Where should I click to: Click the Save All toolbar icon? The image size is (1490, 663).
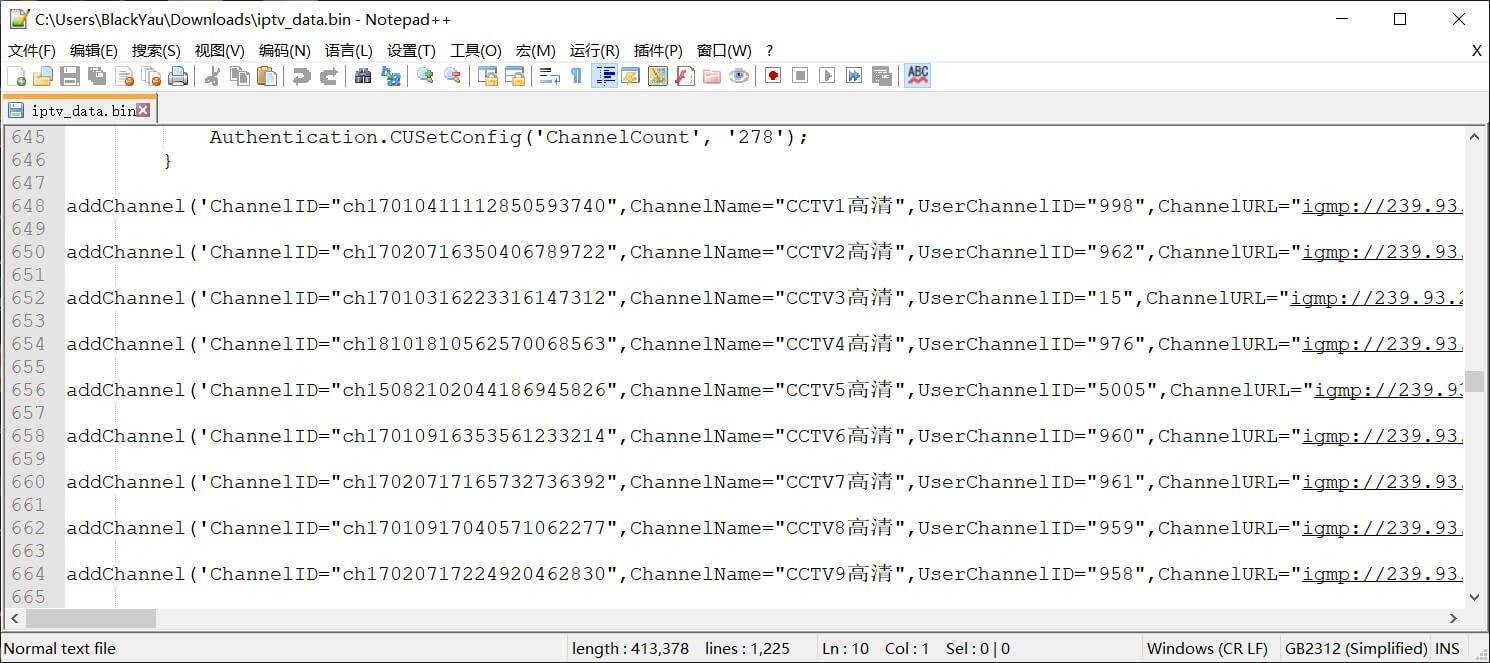click(98, 76)
